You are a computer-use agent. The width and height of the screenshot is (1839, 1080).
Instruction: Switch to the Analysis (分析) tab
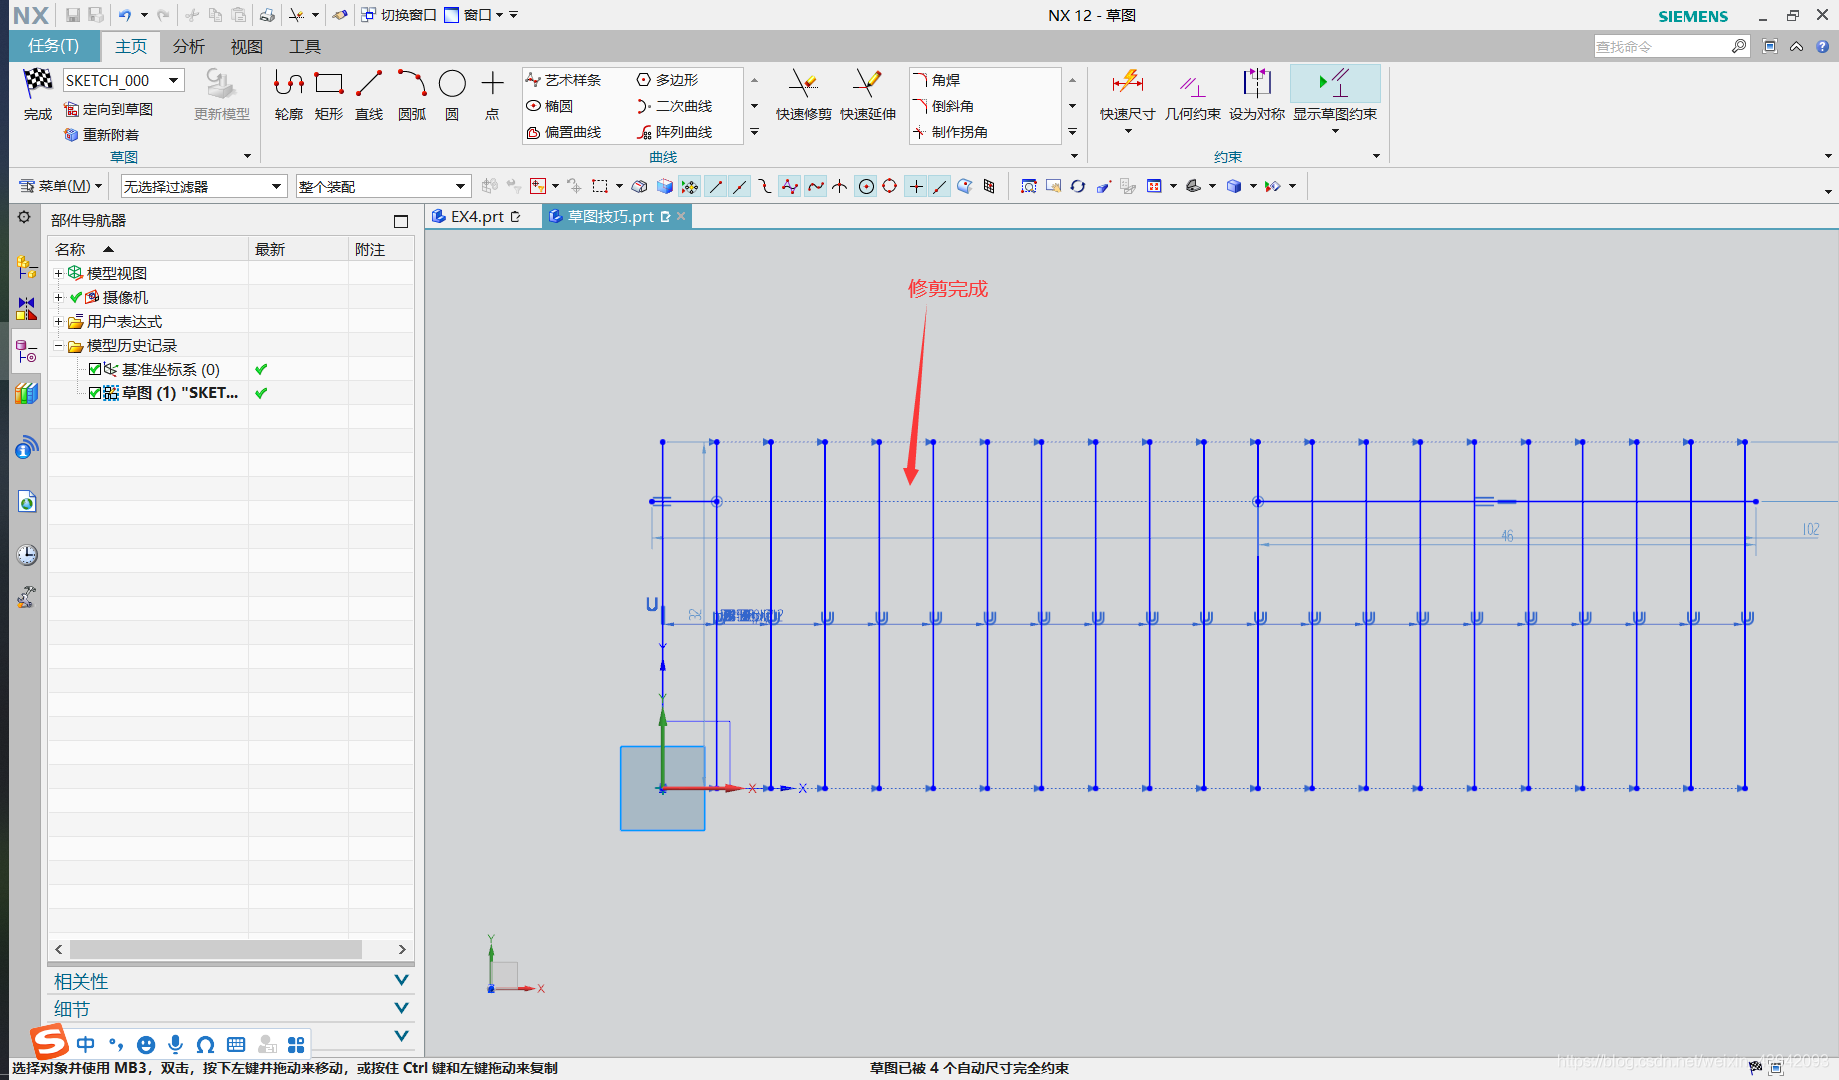point(189,46)
